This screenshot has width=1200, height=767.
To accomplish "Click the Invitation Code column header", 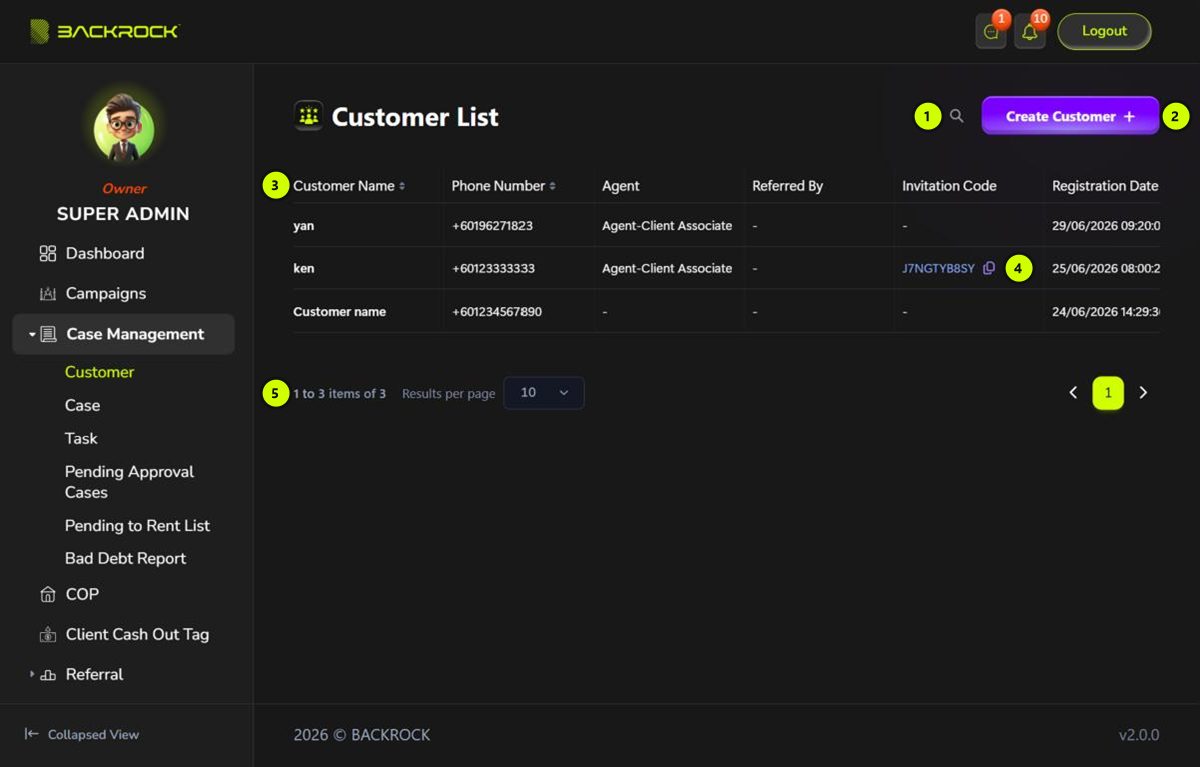I will click(x=949, y=186).
